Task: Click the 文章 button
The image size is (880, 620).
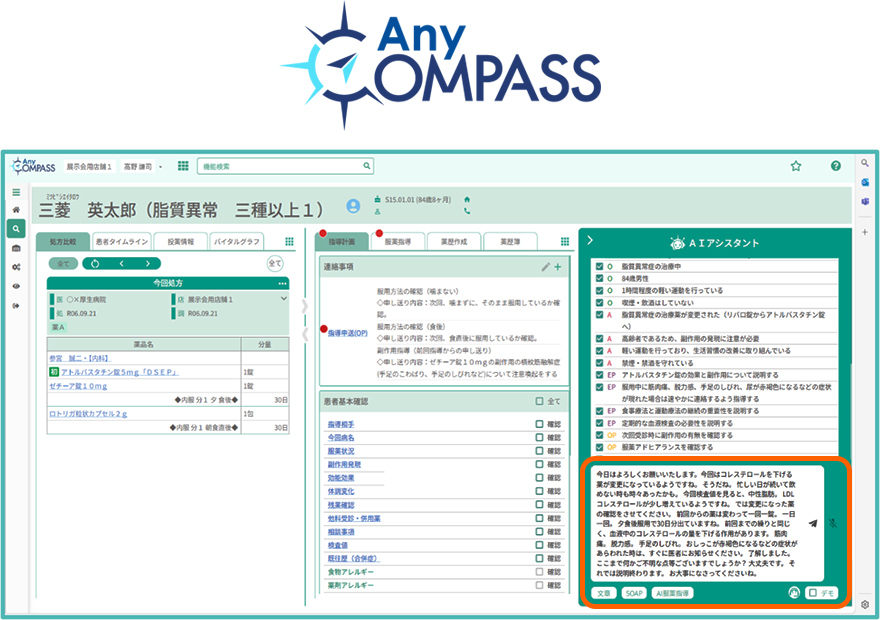Action: pos(603,593)
